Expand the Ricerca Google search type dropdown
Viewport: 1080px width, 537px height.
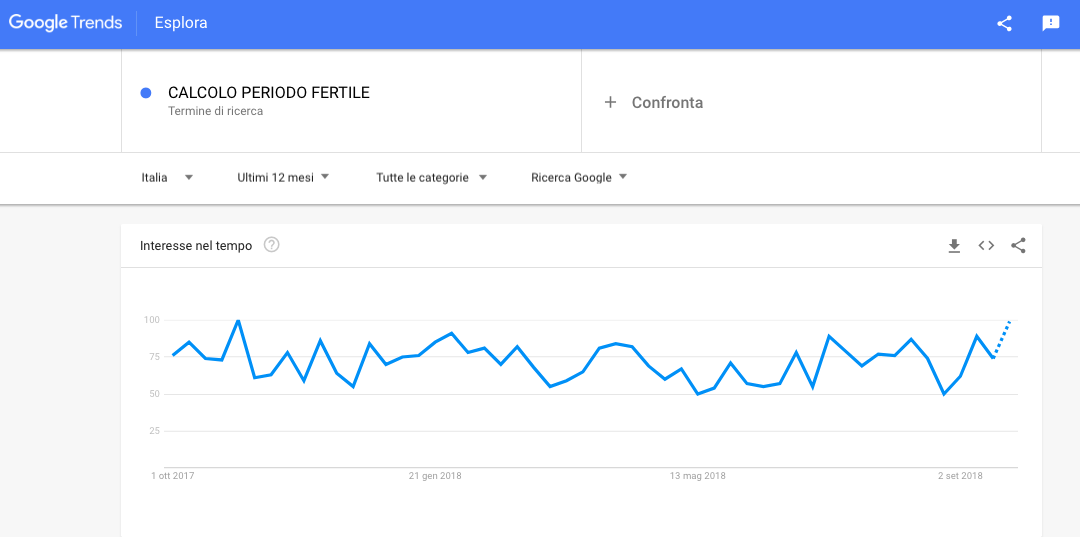pyautogui.click(x=579, y=177)
